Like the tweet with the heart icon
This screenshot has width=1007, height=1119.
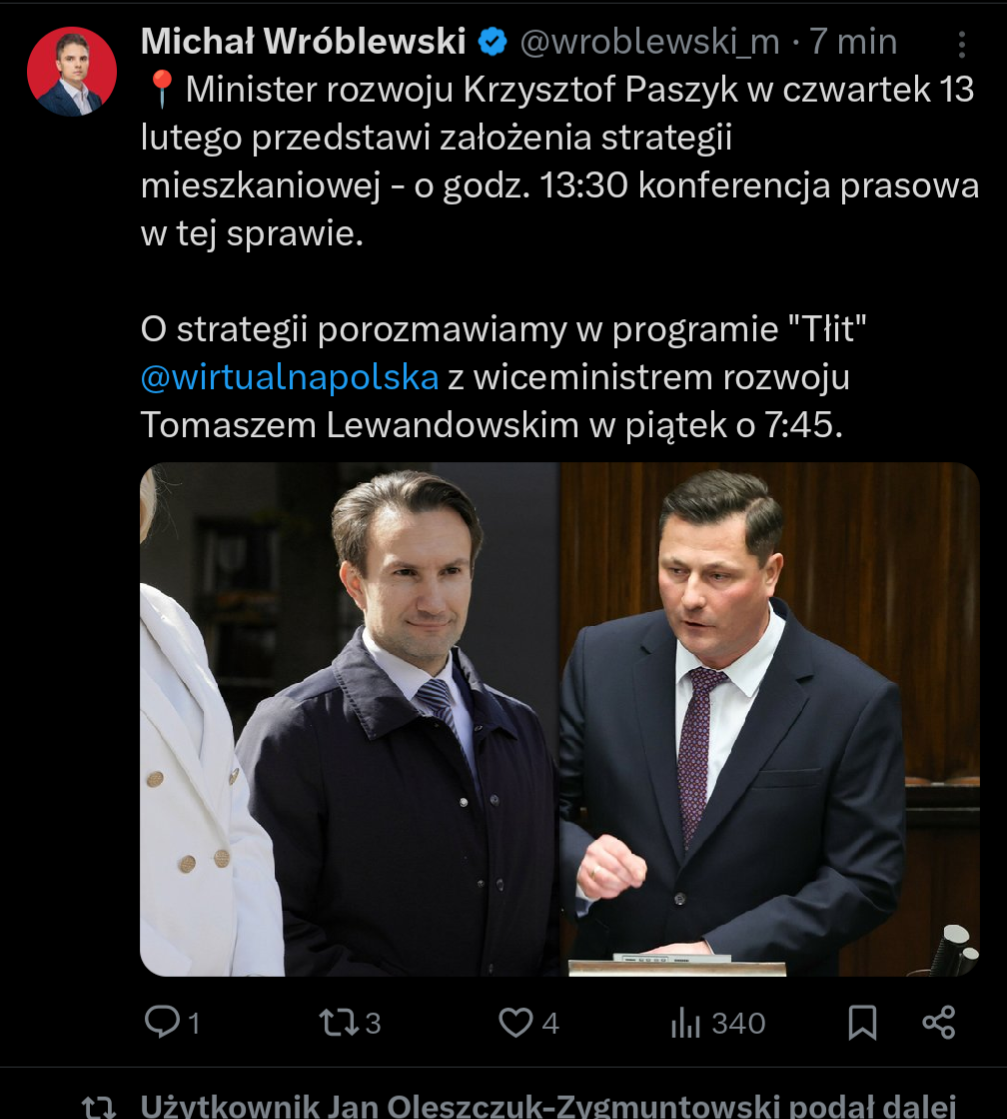click(x=515, y=1022)
